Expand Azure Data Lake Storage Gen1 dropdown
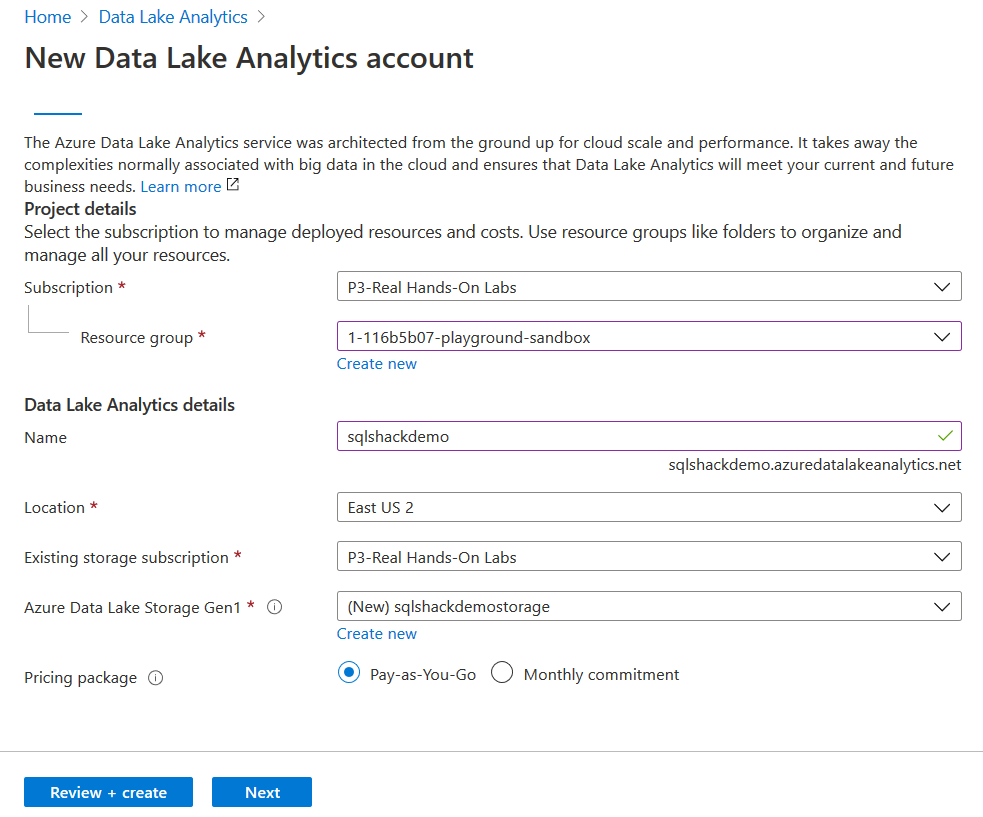The image size is (983, 817). (x=648, y=606)
